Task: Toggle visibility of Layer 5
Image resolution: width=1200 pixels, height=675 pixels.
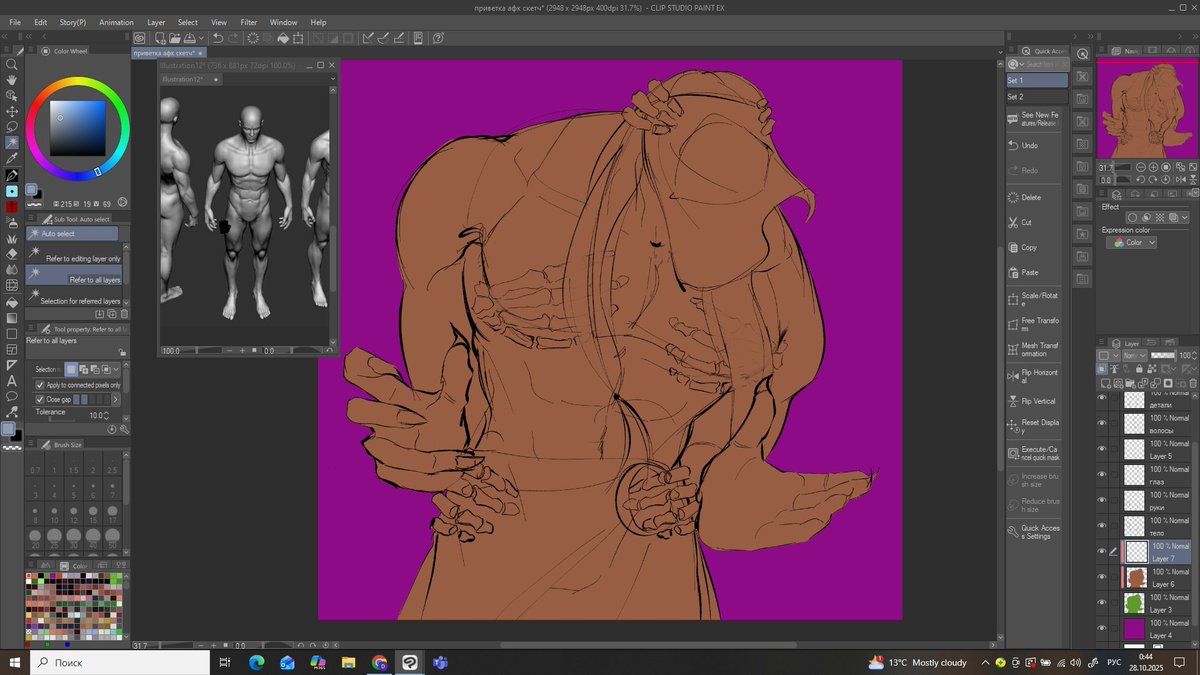Action: pos(1103,449)
